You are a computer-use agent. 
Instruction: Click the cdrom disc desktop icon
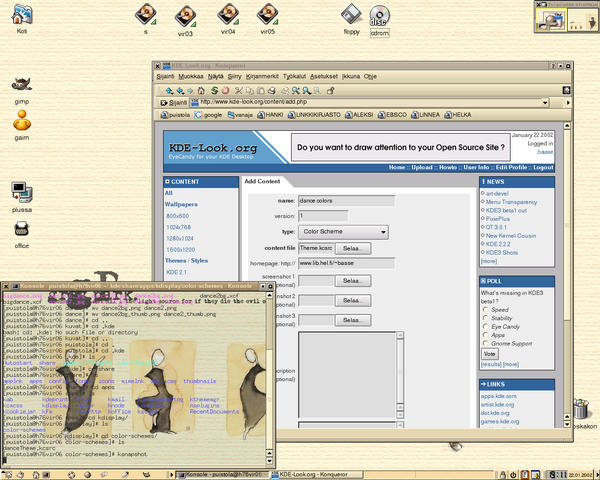click(379, 21)
